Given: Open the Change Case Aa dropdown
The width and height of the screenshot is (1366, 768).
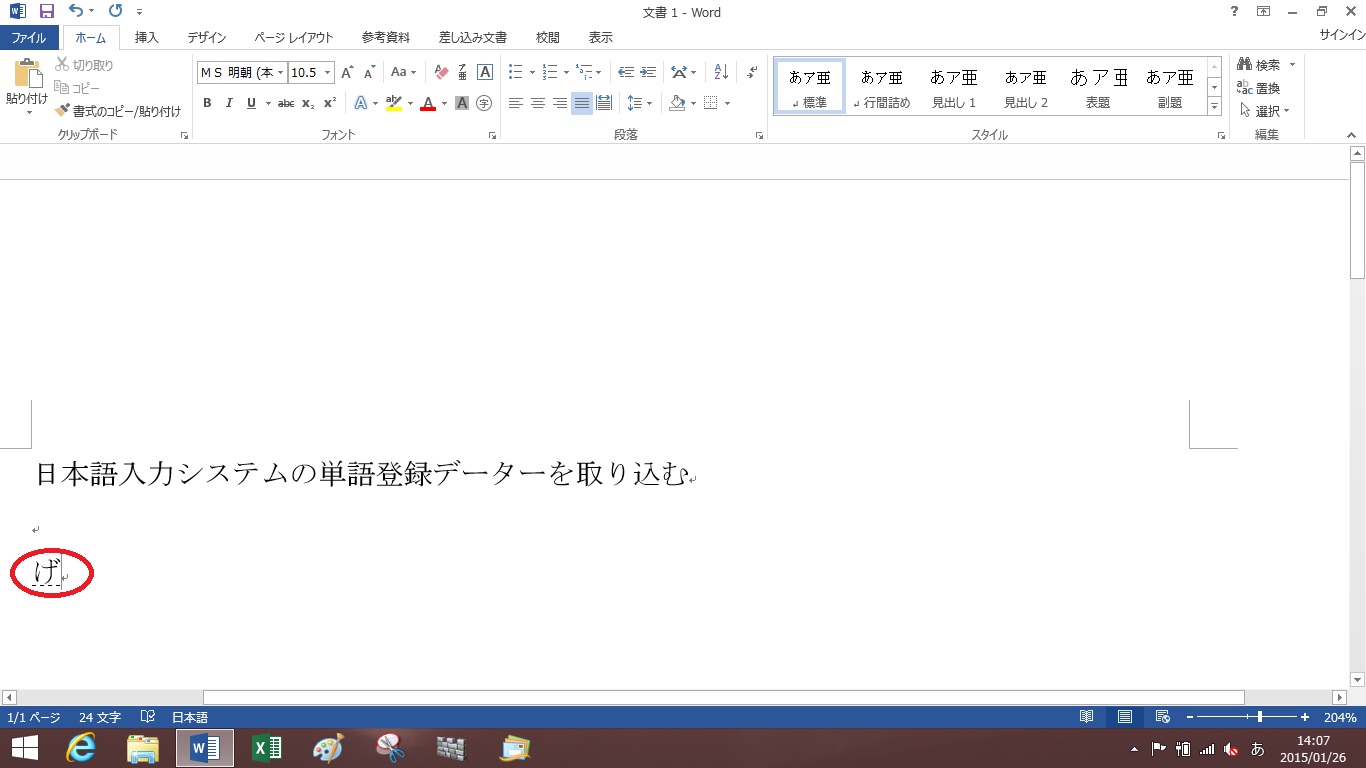Looking at the screenshot, I should click(404, 72).
